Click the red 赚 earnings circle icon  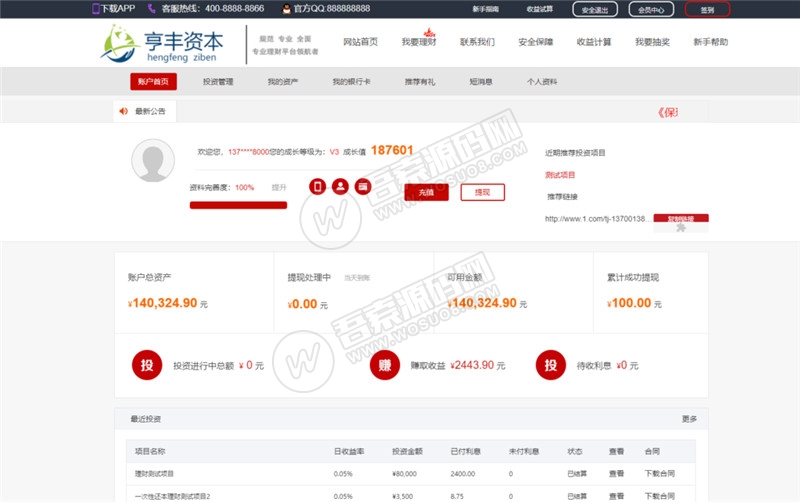point(385,366)
